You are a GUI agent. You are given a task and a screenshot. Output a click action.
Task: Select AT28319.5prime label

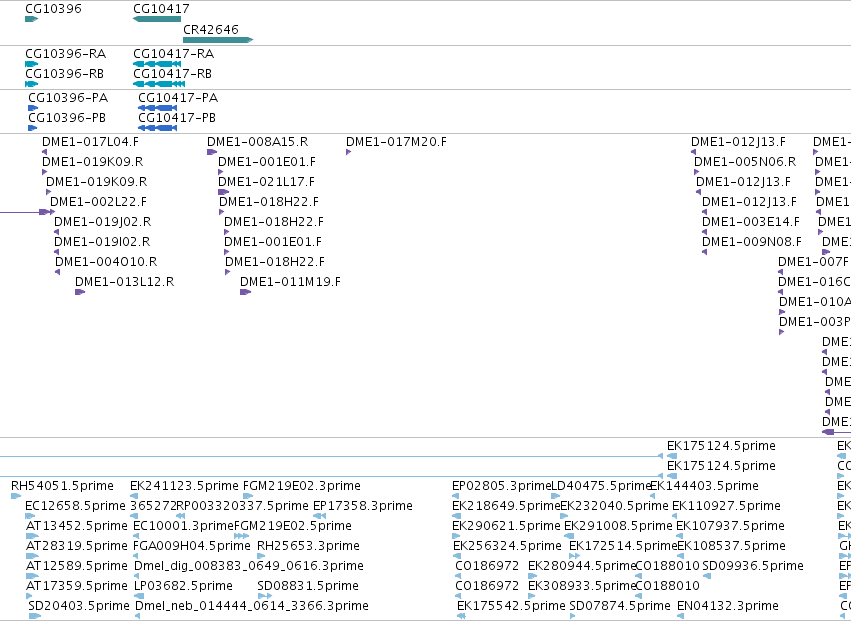[x=77, y=546]
